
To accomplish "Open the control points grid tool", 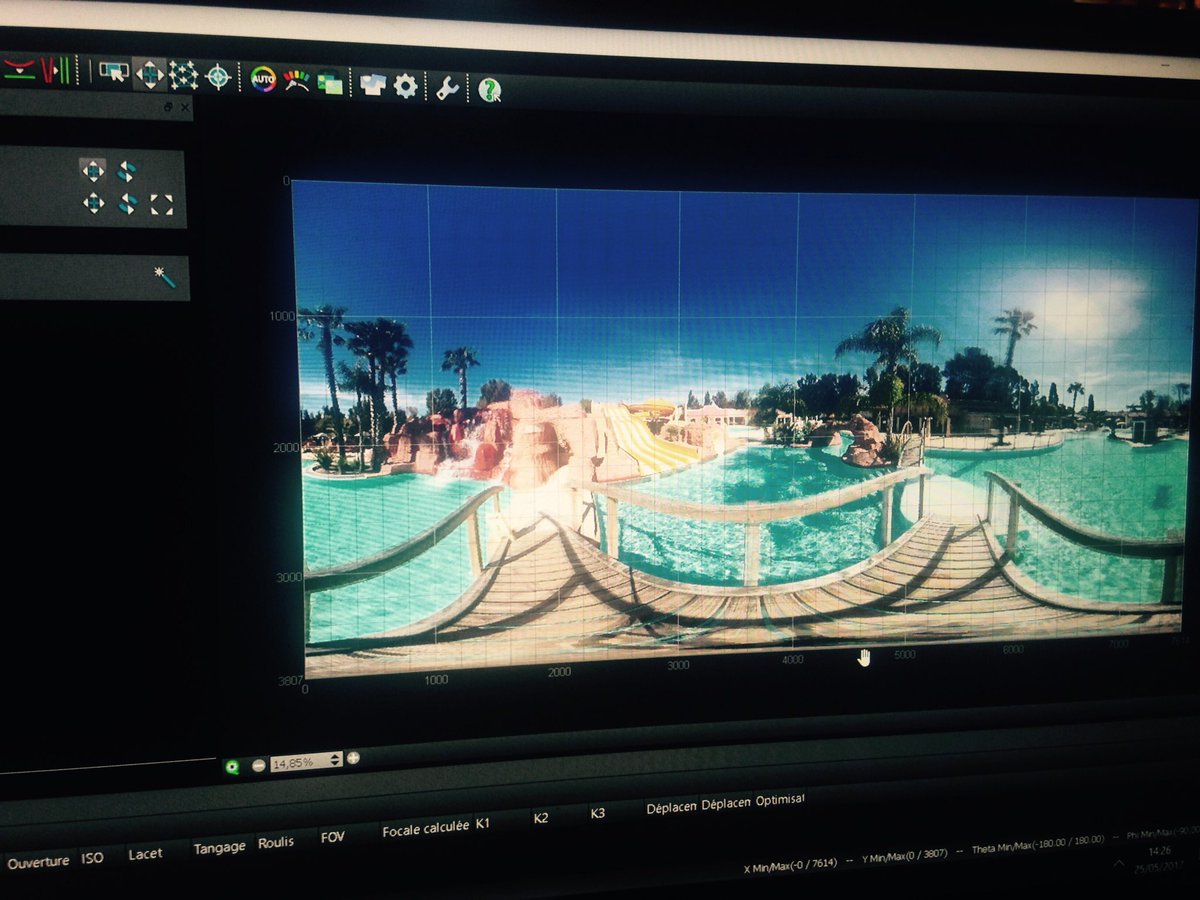I will click(x=183, y=75).
